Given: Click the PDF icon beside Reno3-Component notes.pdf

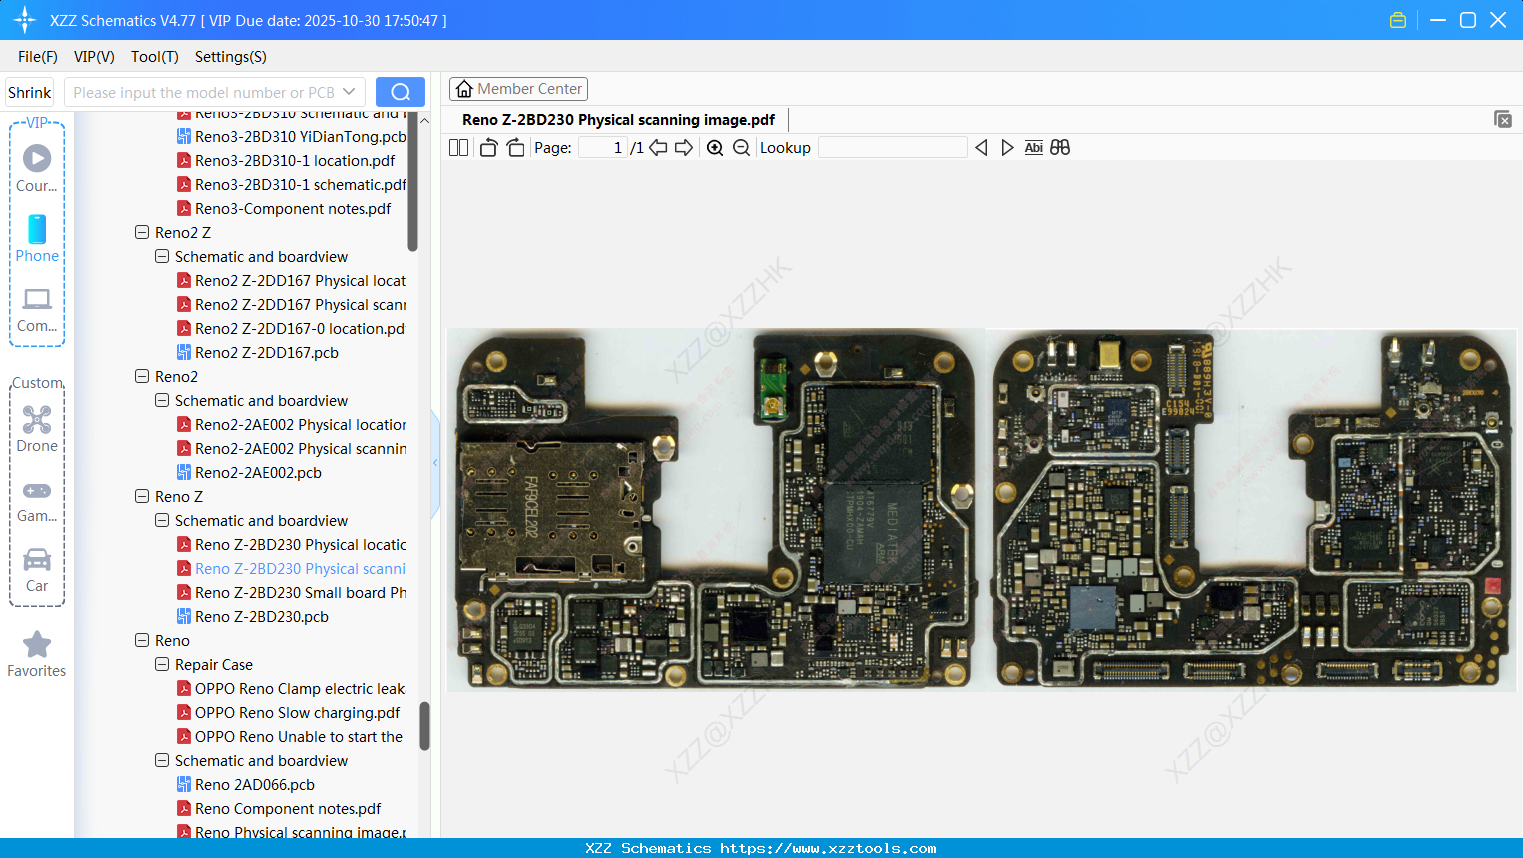Looking at the screenshot, I should pos(184,208).
